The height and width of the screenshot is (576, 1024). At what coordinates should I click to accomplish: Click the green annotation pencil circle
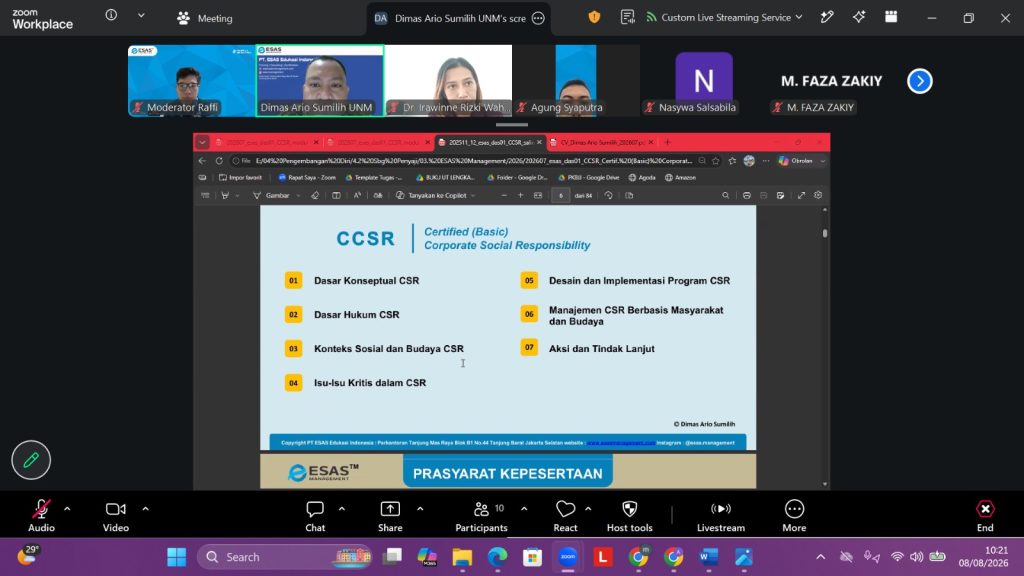coord(31,460)
